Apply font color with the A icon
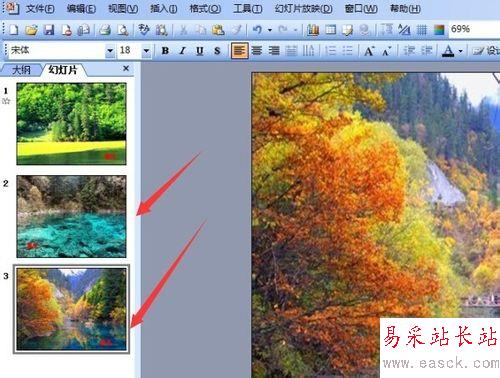Image resolution: width=500 pixels, height=378 pixels. 448,51
